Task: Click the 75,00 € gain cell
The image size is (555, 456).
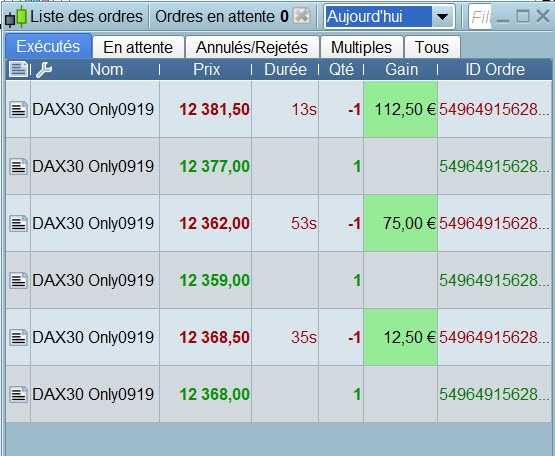Action: tap(401, 223)
